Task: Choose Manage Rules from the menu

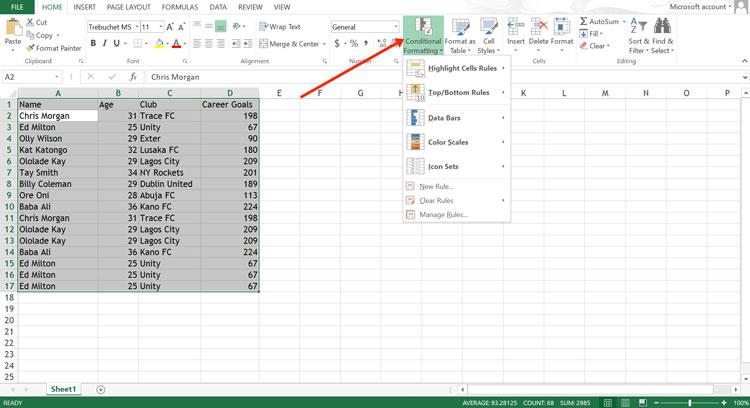Action: pos(456,215)
